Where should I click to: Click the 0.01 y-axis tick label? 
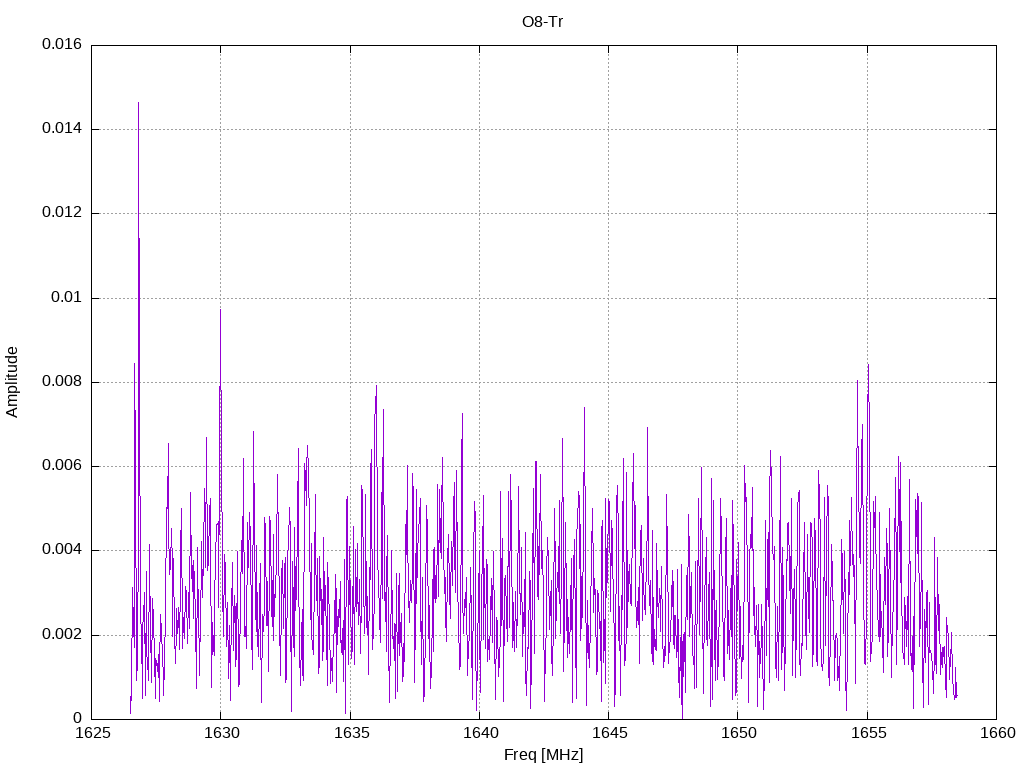pos(66,298)
